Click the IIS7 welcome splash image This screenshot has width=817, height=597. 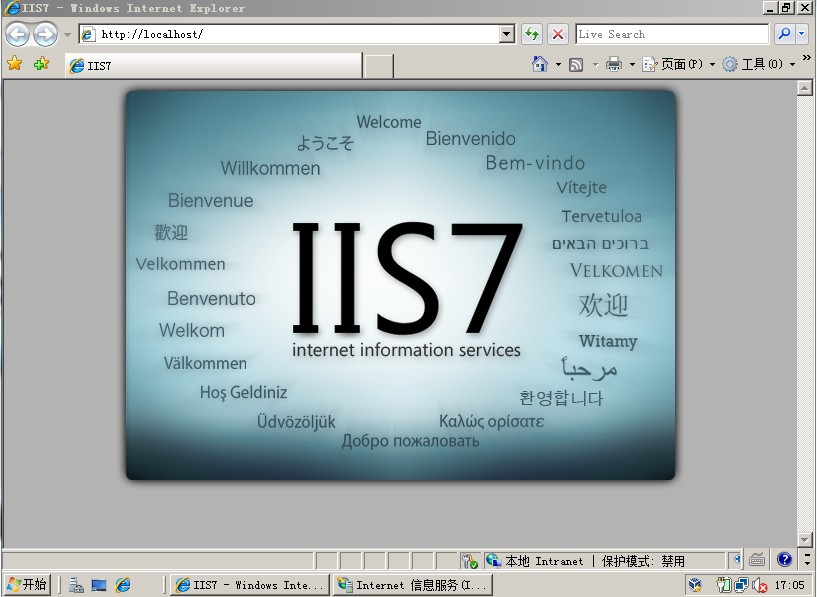click(400, 285)
